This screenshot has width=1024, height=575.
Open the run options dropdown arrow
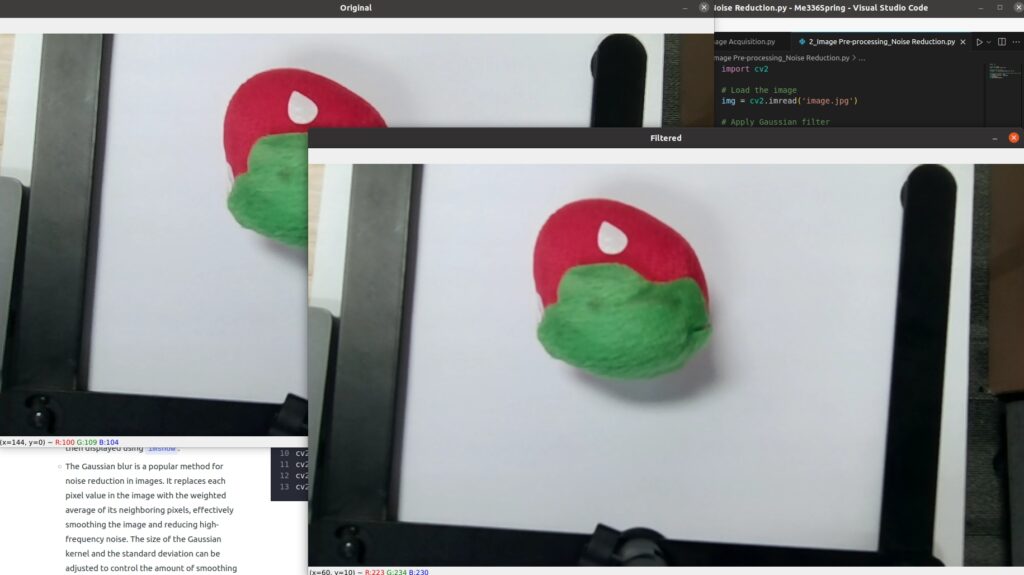[989, 42]
